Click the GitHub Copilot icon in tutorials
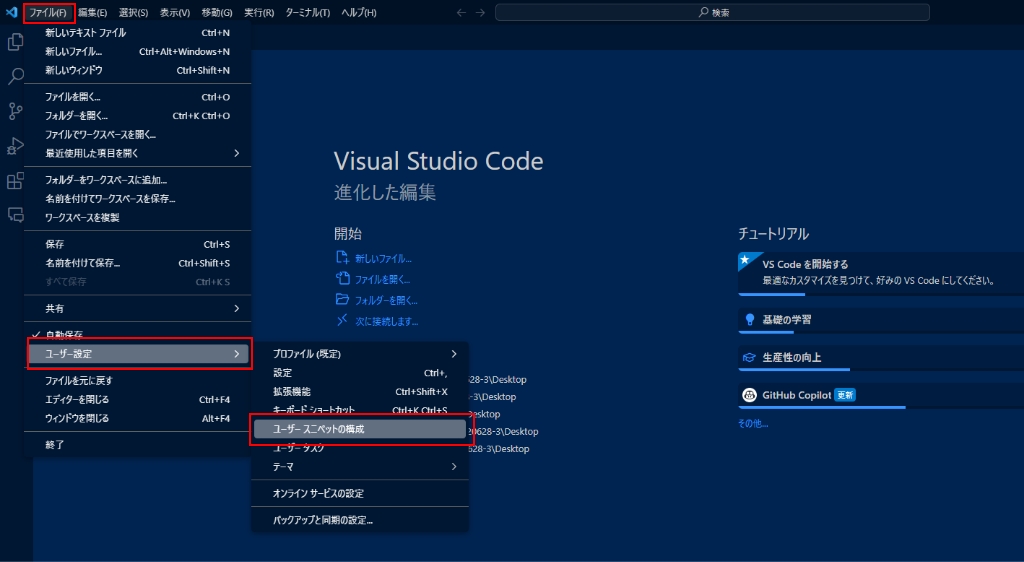Viewport: 1024px width, 562px height. coord(749,395)
